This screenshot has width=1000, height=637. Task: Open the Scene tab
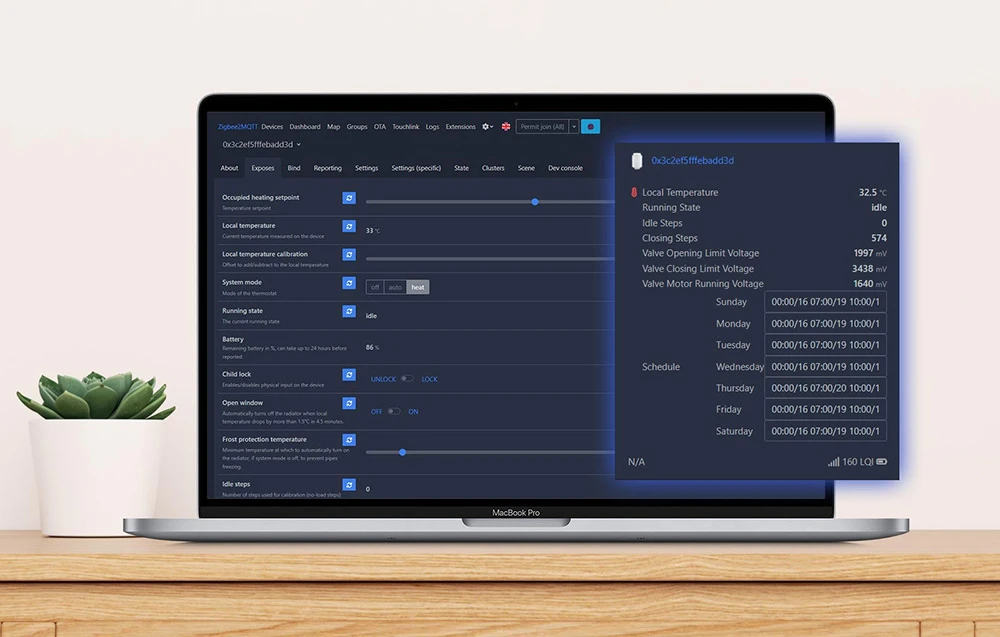pyautogui.click(x=526, y=168)
